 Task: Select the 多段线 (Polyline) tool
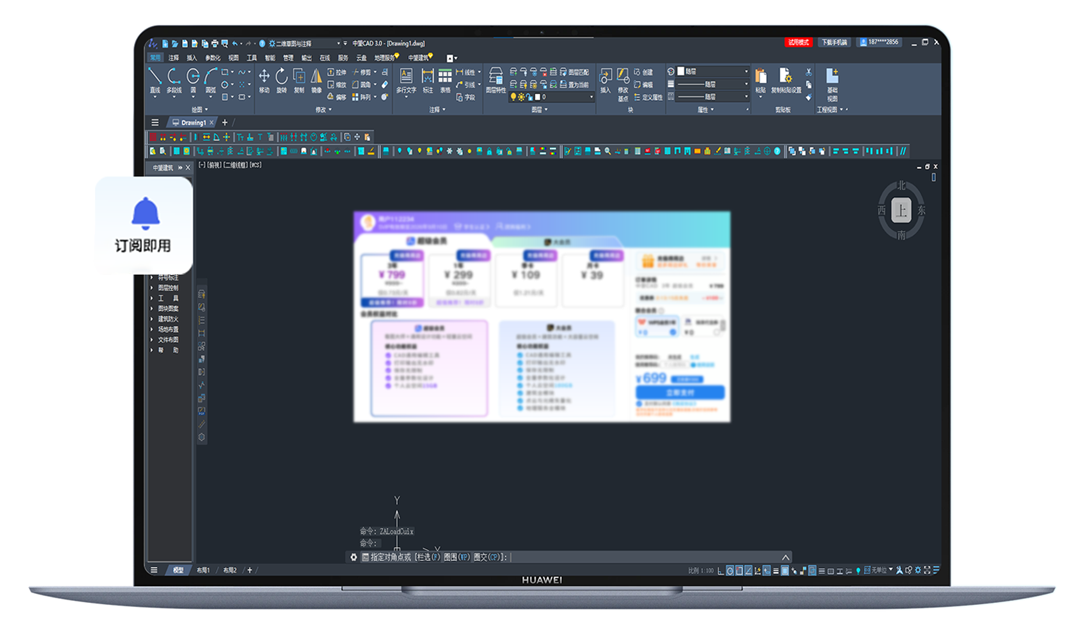pyautogui.click(x=174, y=80)
